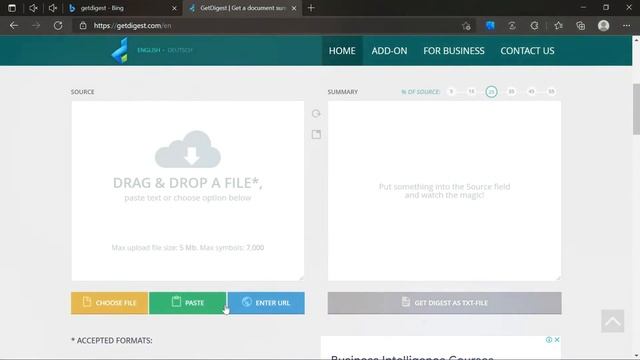Image resolution: width=640 pixels, height=360 pixels.
Task: Click the first muted speaker icon in tab strip
Action: (33, 8)
